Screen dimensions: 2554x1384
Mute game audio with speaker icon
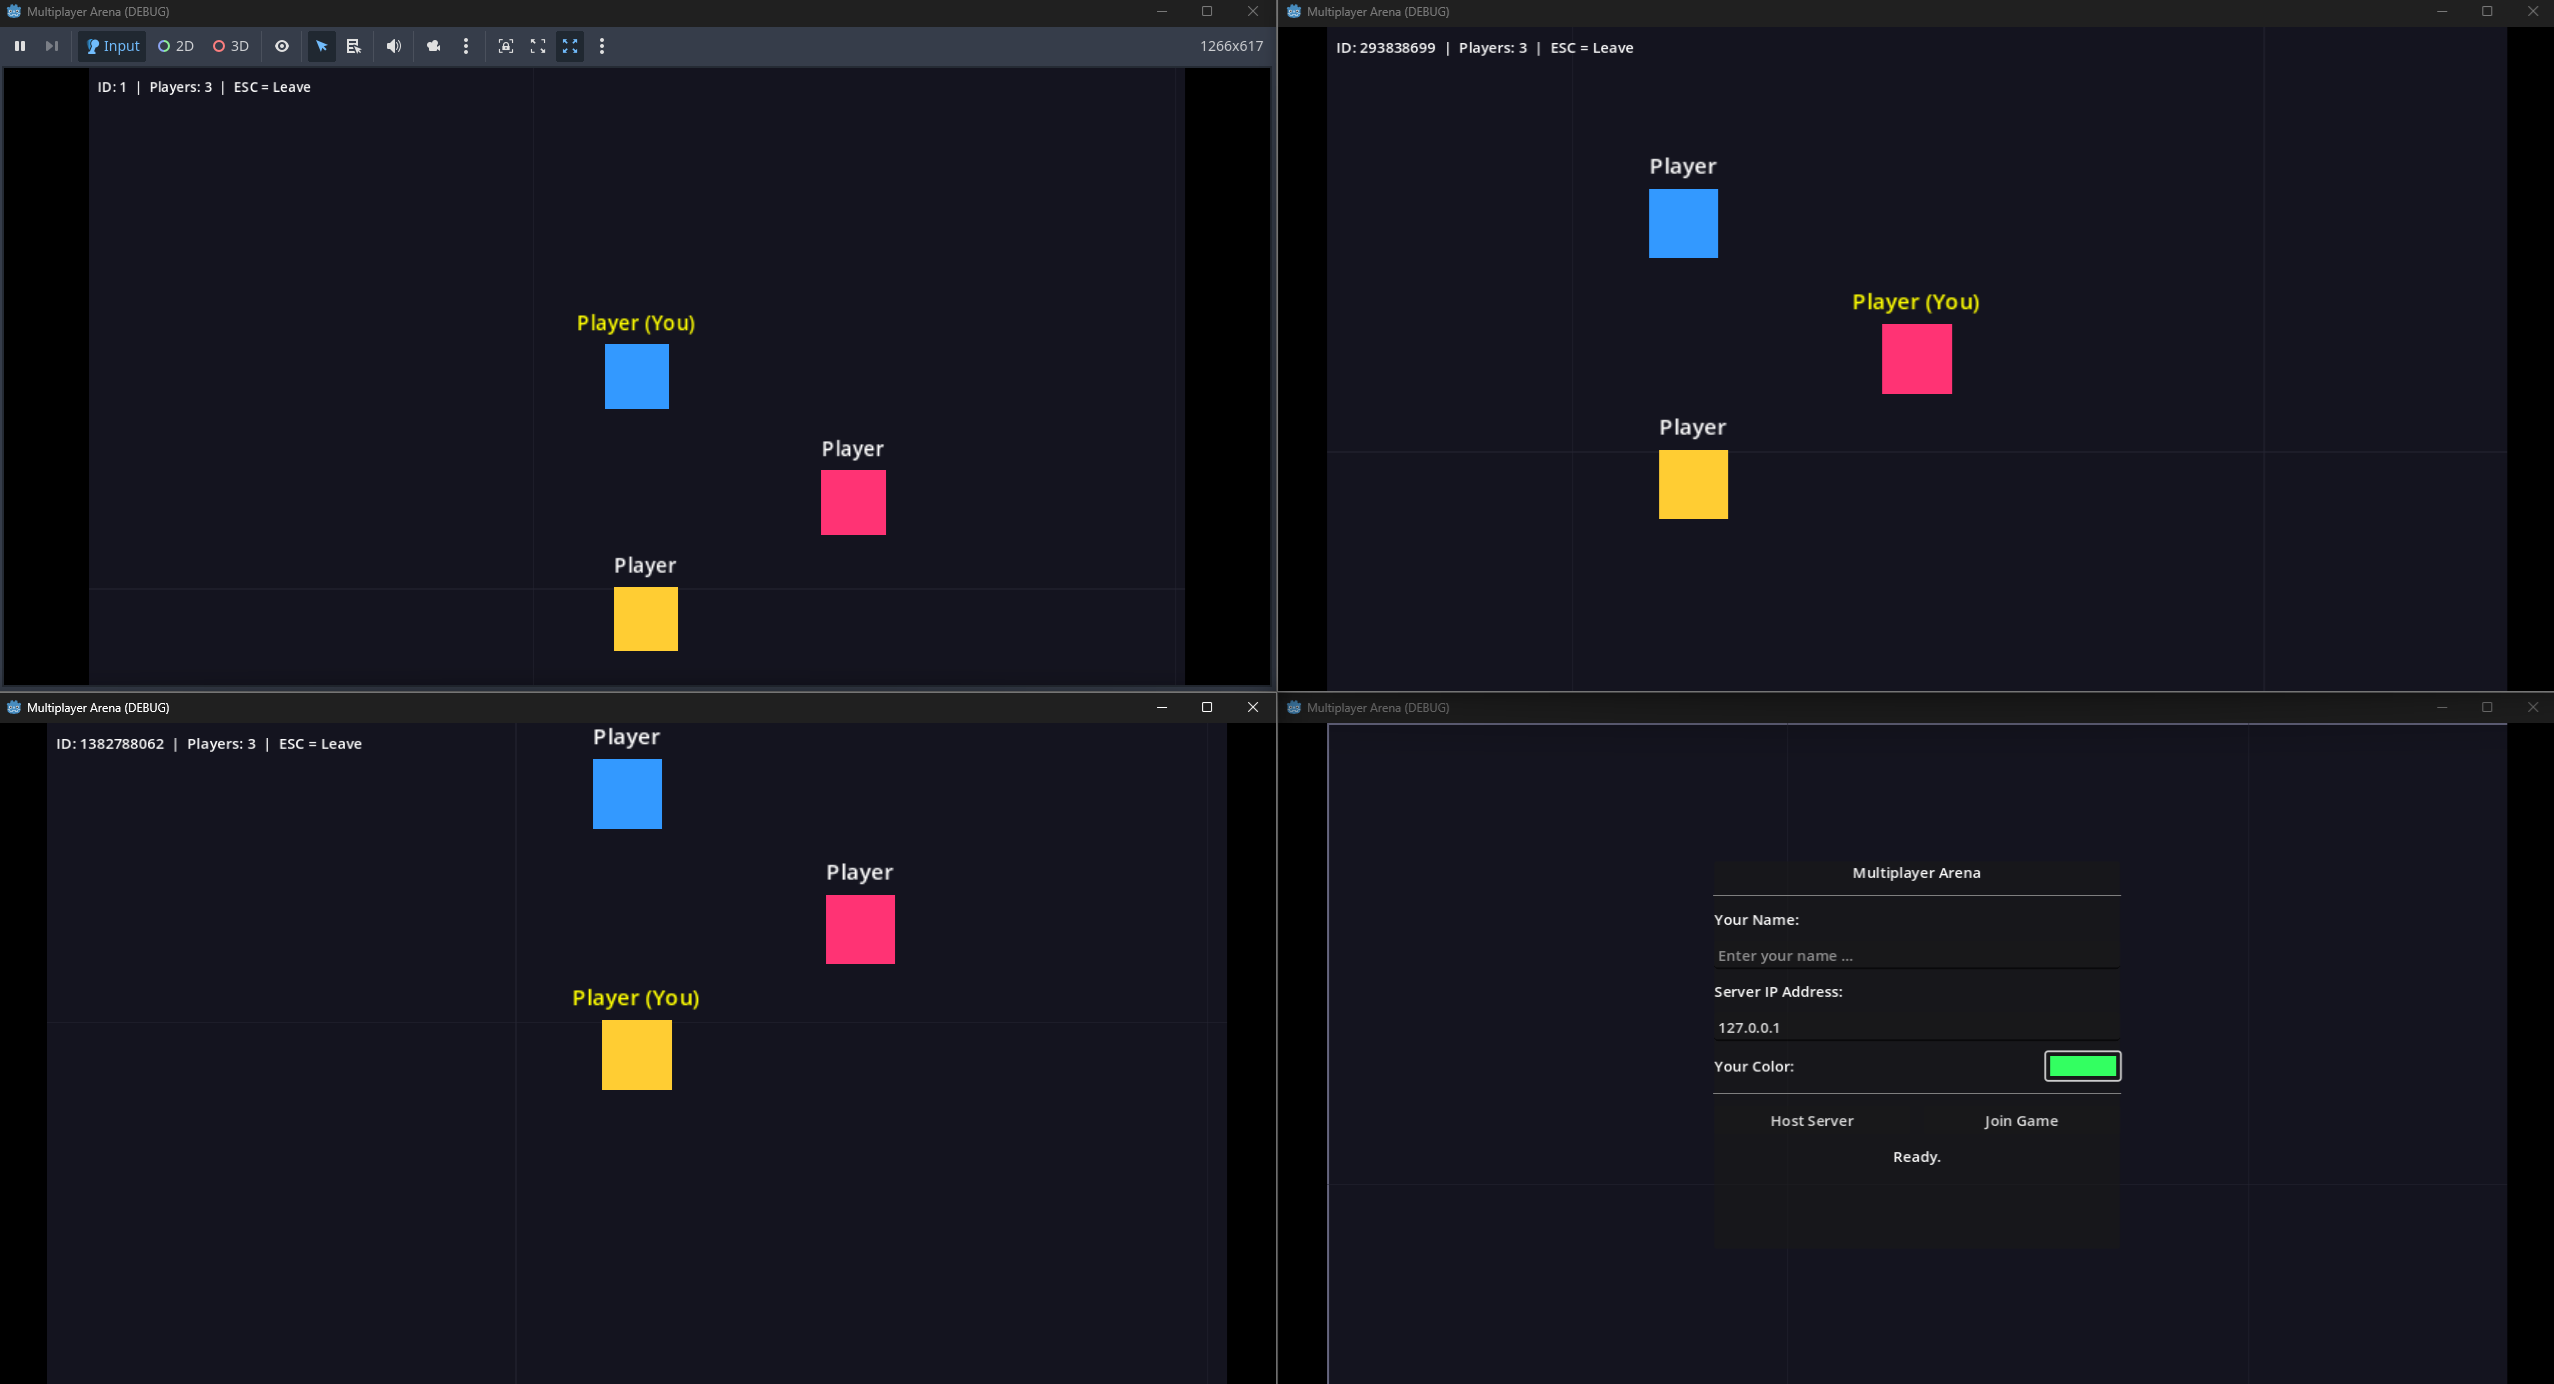click(394, 46)
